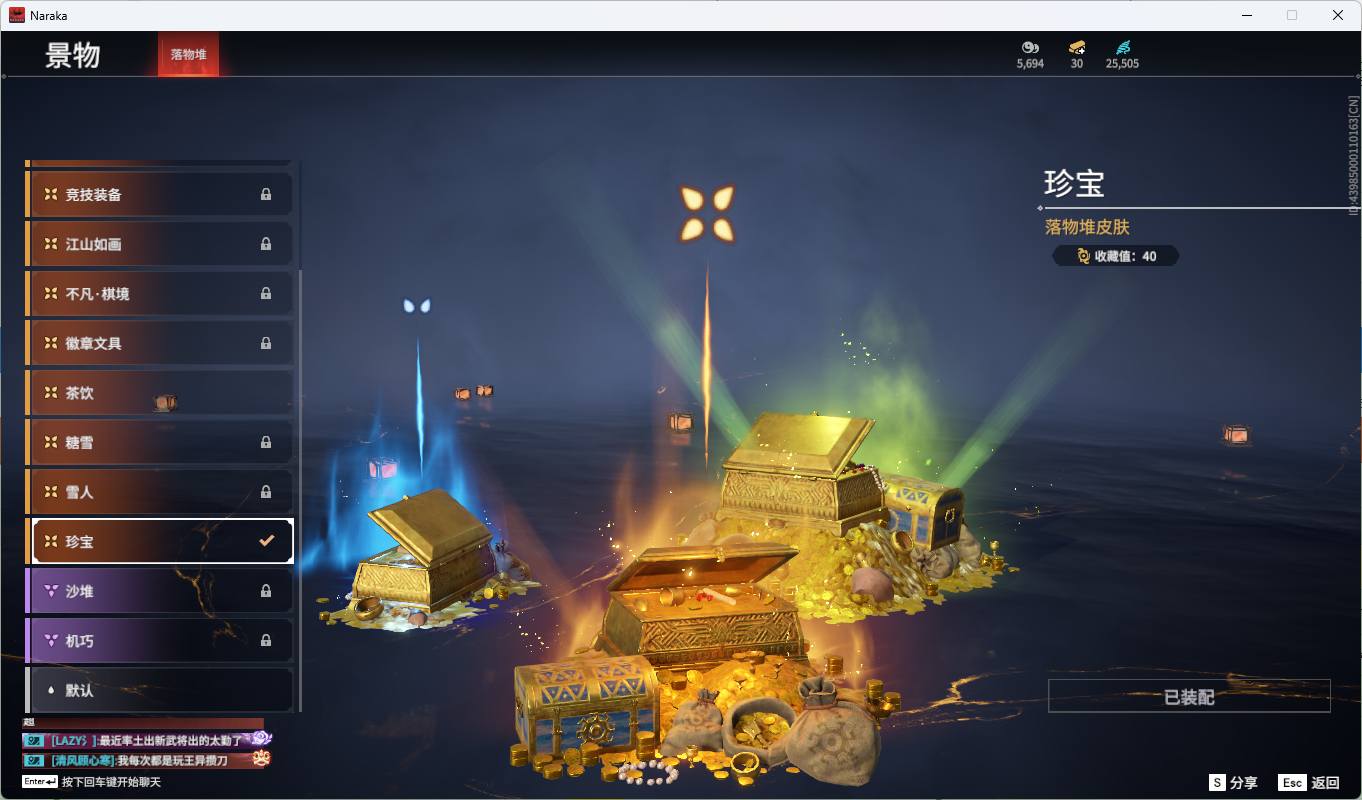This screenshot has width=1362, height=800.
Task: Click the channel icon before 清风顾心寒's message
Action: coord(35,760)
